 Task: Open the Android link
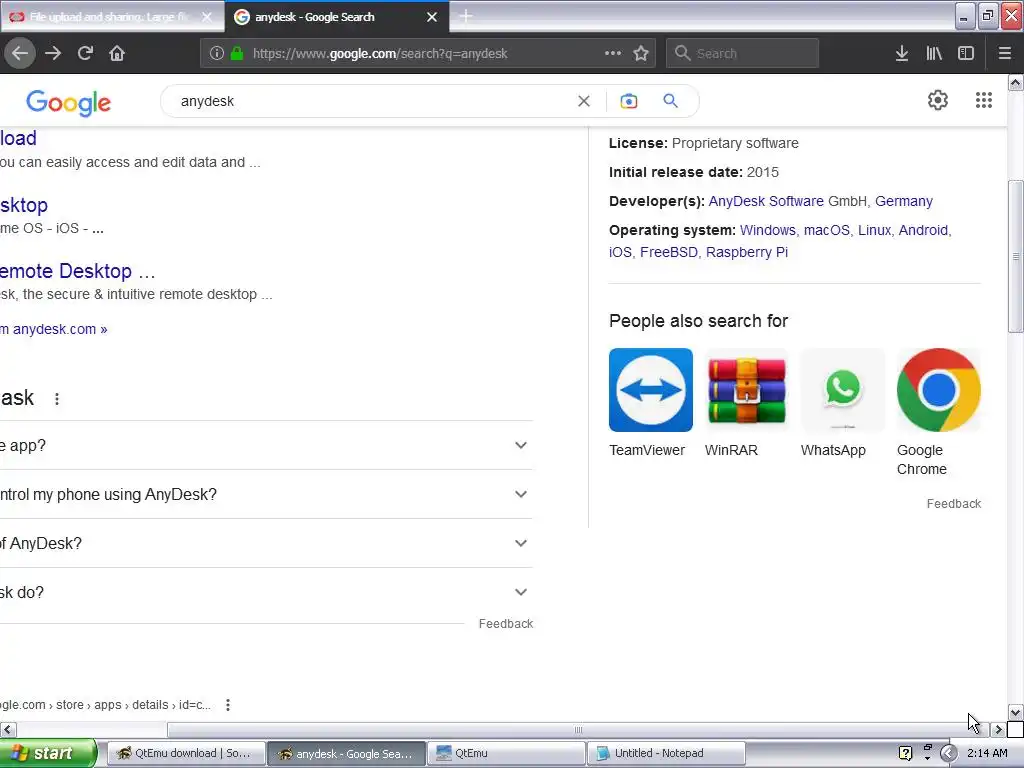923,230
